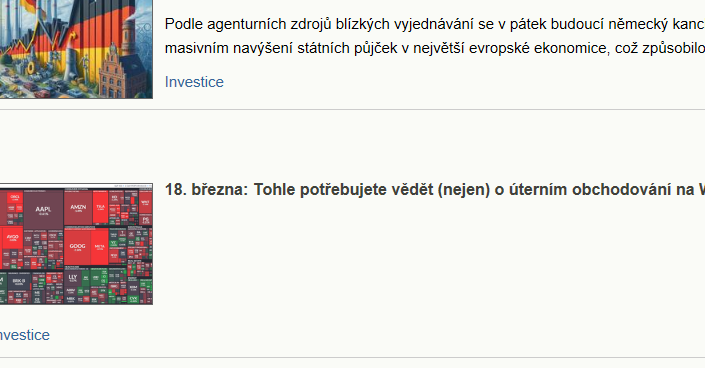The width and height of the screenshot is (705, 368).
Task: Click the article line starting 'masivním navýšení státních půjček'
Action: click(434, 48)
